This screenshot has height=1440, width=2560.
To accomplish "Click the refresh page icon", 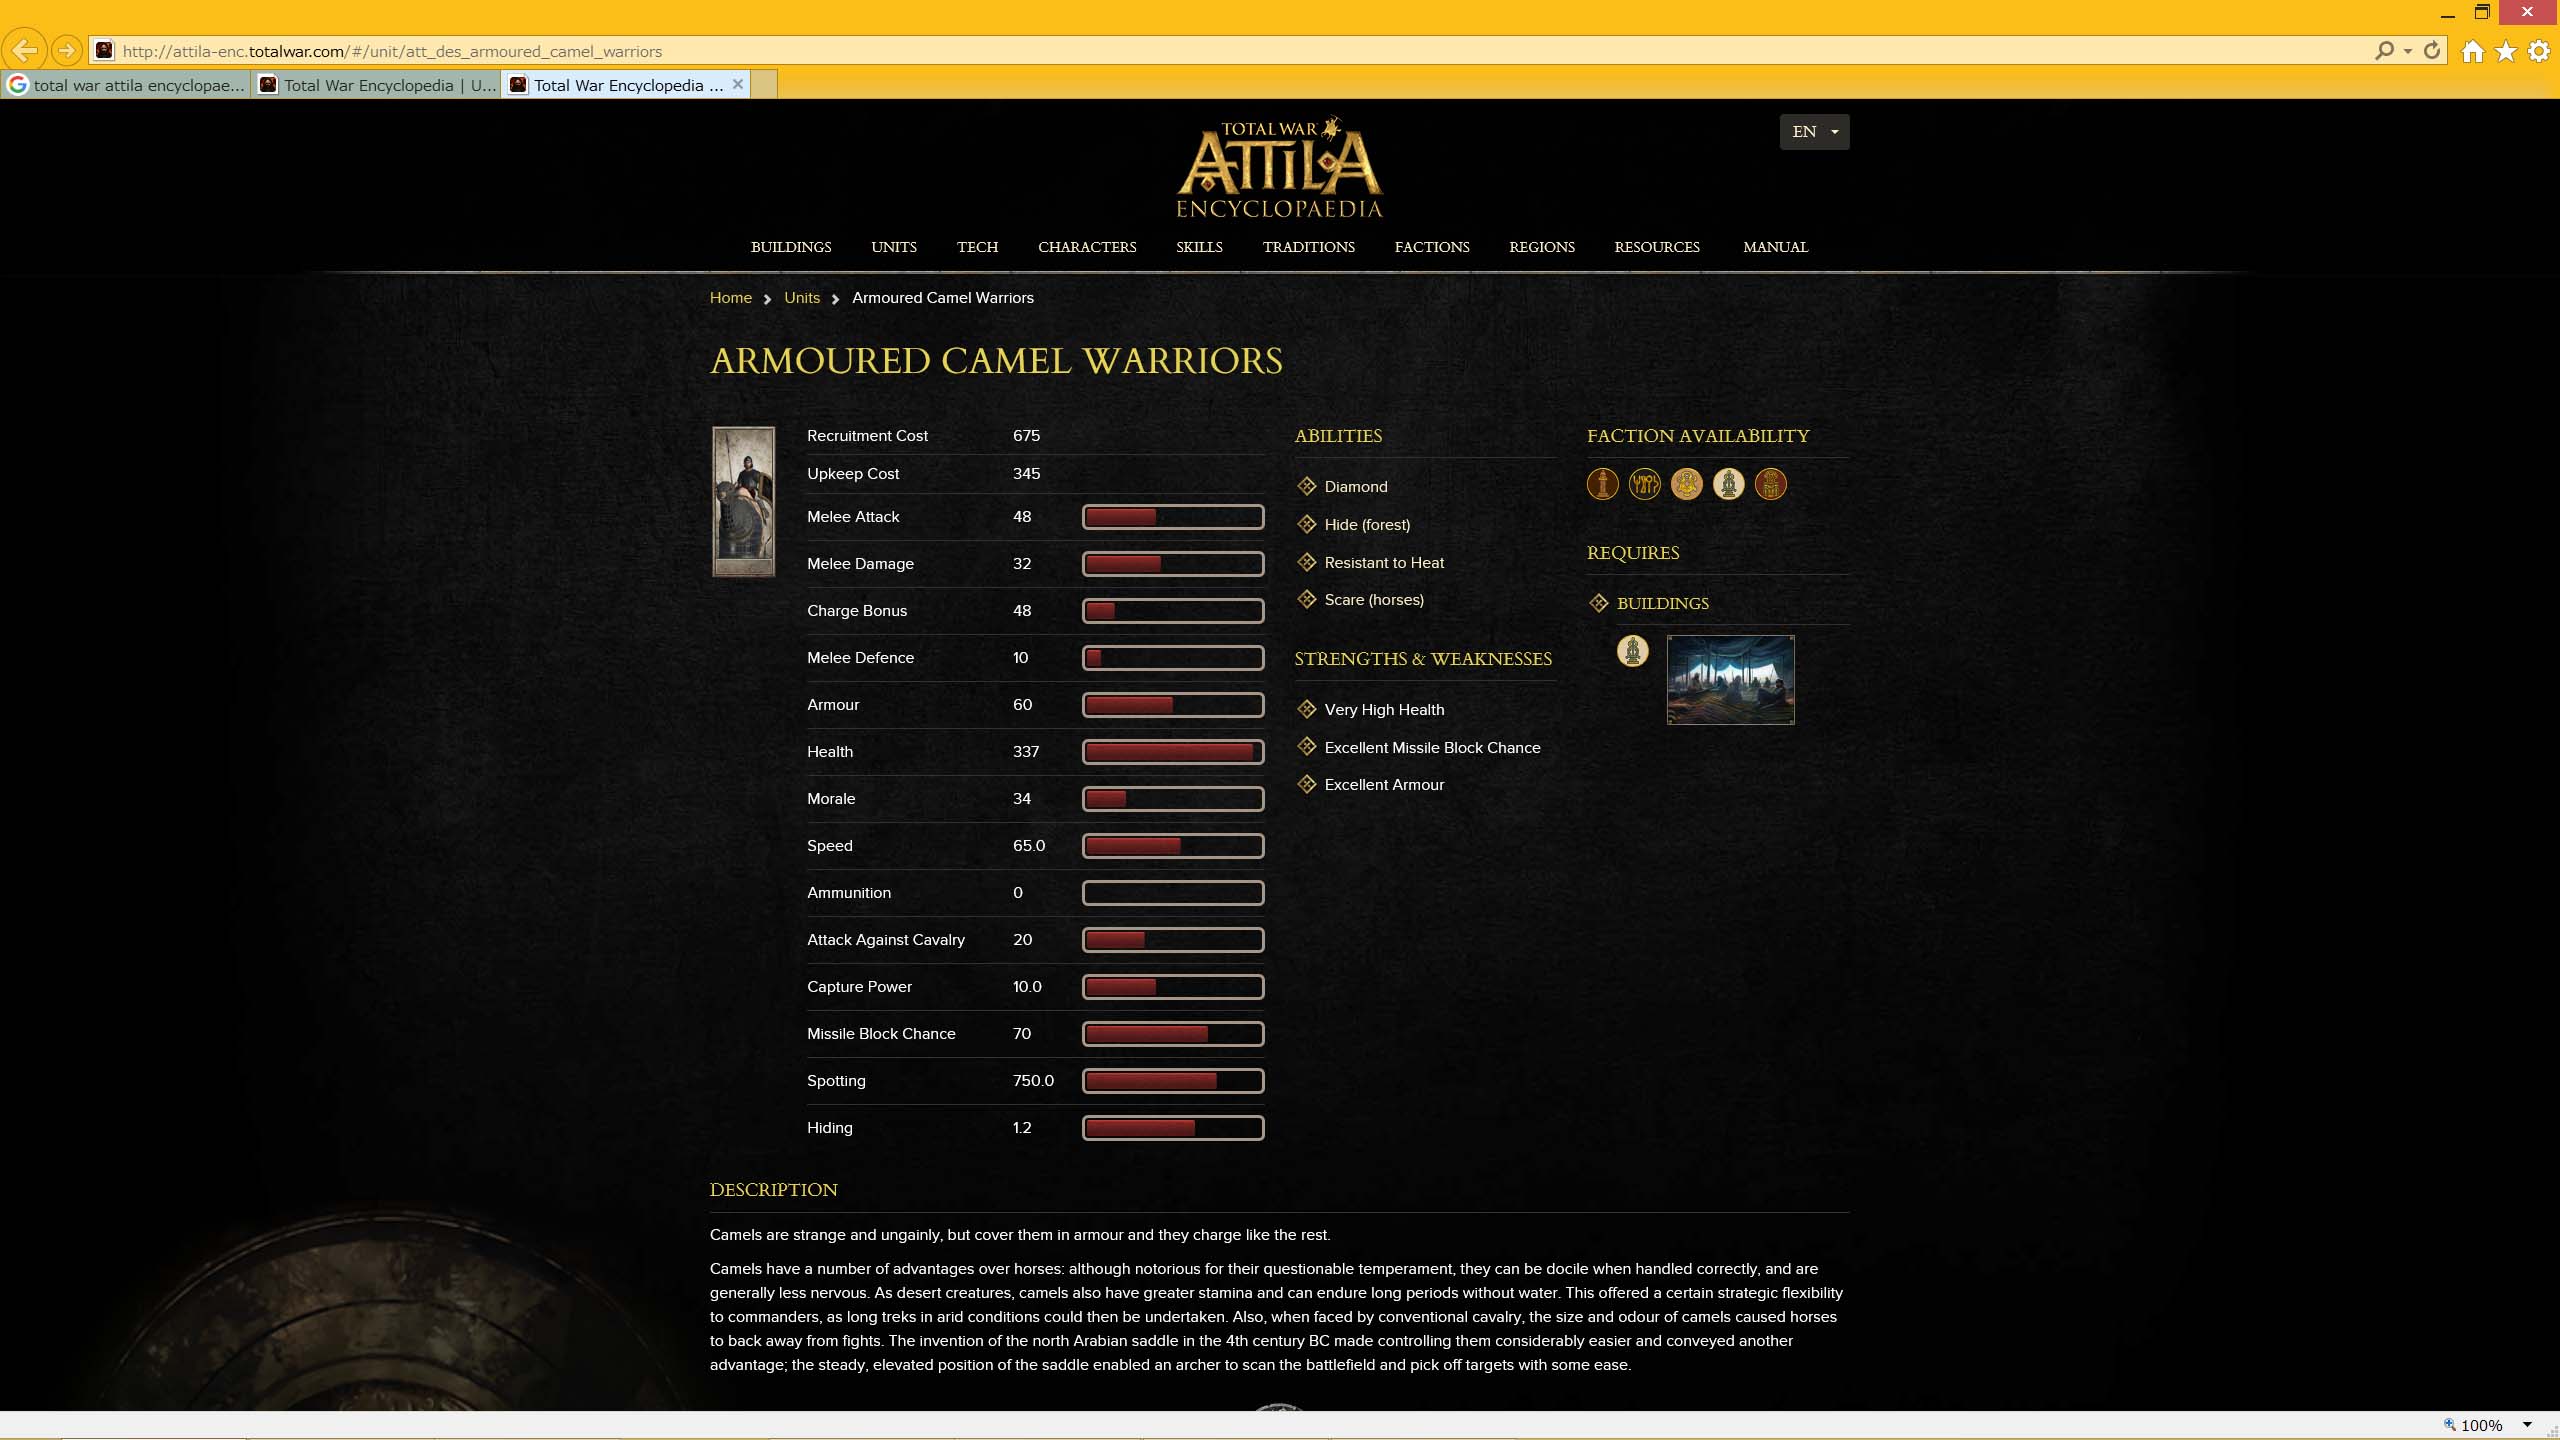I will pyautogui.click(x=2432, y=50).
